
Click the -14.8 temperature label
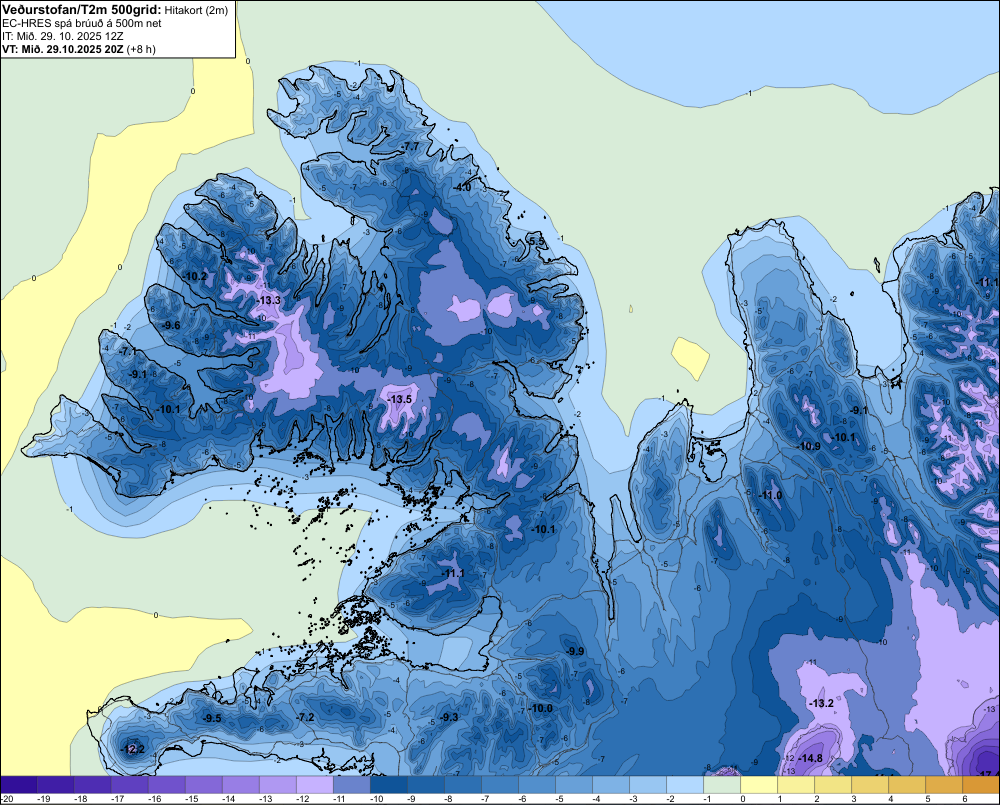810,758
